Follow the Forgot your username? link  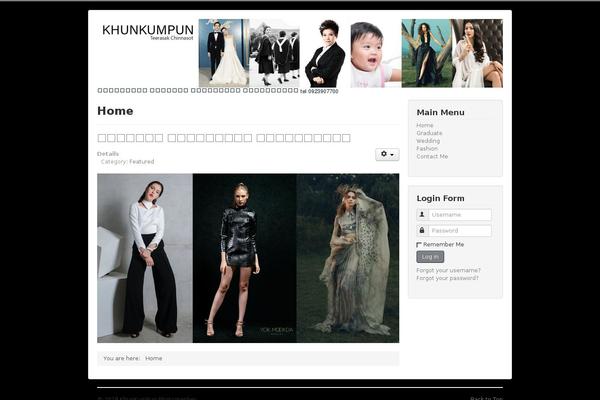448,270
